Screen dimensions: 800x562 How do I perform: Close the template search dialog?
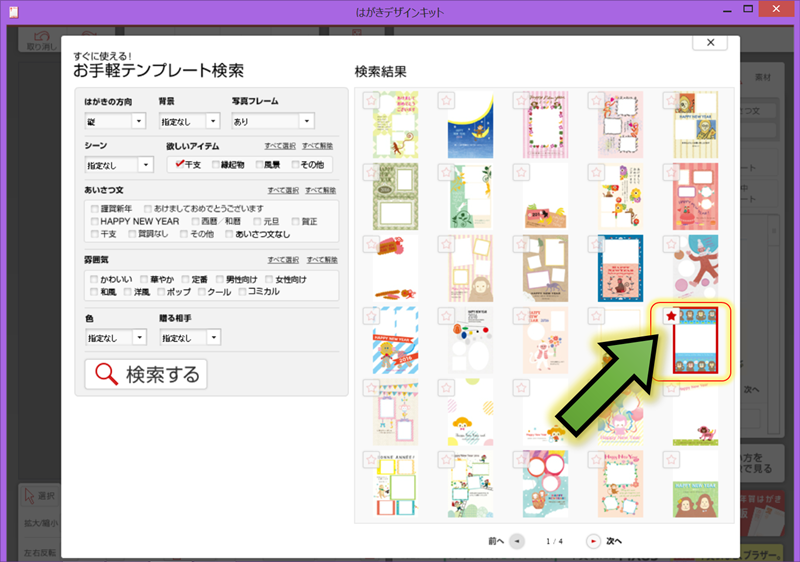tap(709, 43)
